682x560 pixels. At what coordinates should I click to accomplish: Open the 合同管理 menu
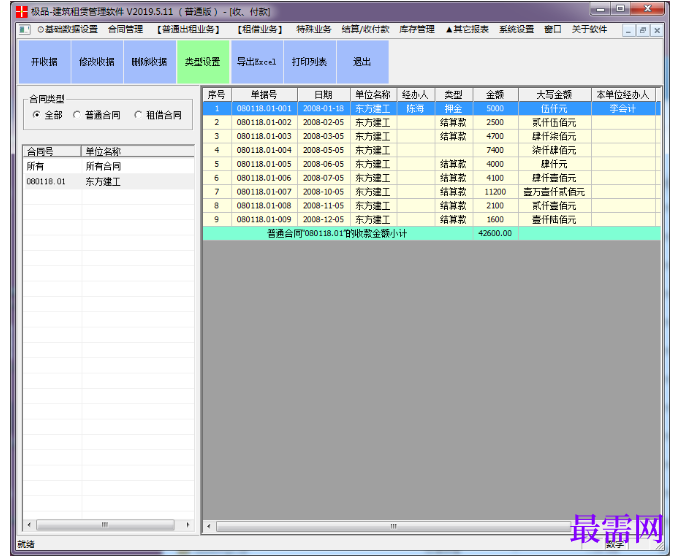(x=126, y=30)
